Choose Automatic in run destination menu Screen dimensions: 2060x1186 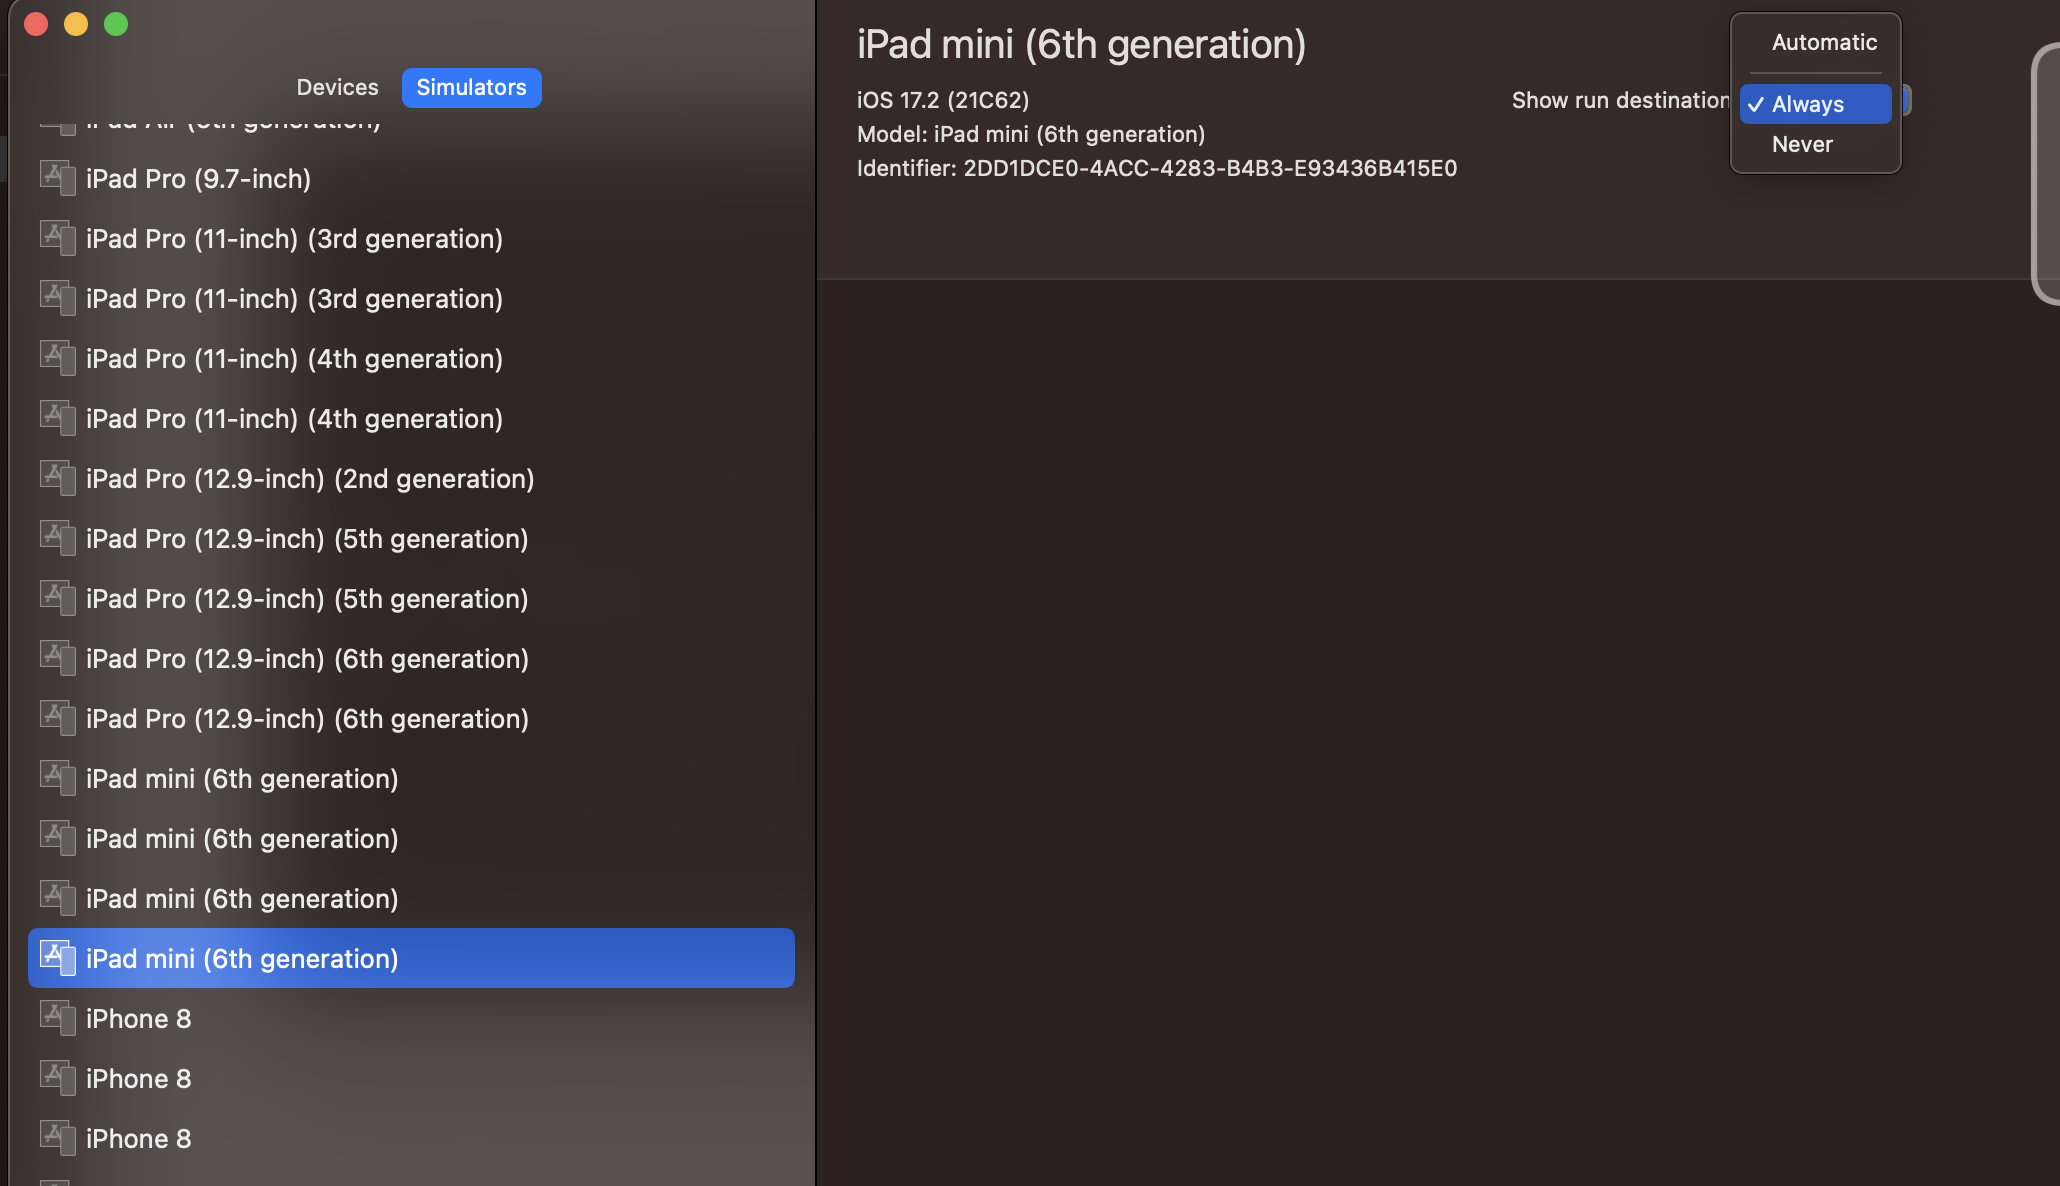tap(1823, 43)
